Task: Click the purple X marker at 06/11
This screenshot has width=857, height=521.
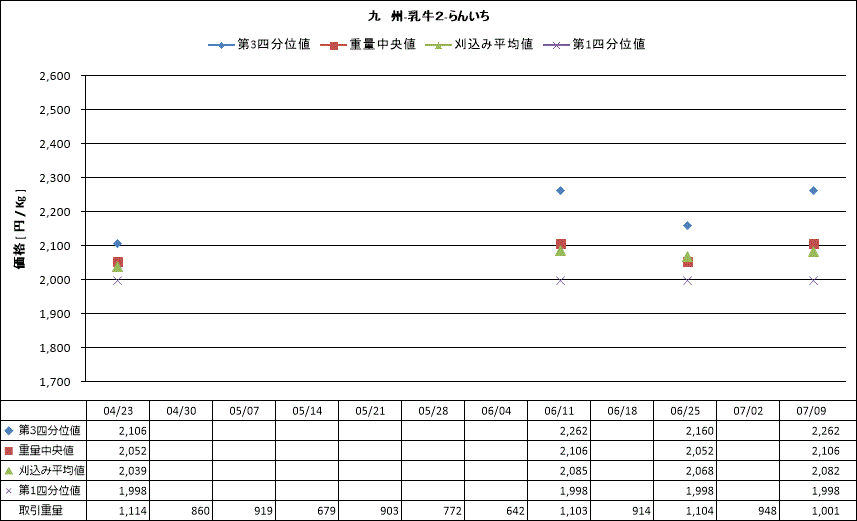Action: (x=560, y=280)
